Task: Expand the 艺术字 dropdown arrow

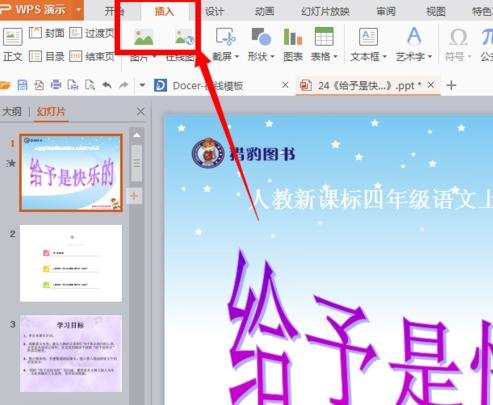Action: [430, 57]
